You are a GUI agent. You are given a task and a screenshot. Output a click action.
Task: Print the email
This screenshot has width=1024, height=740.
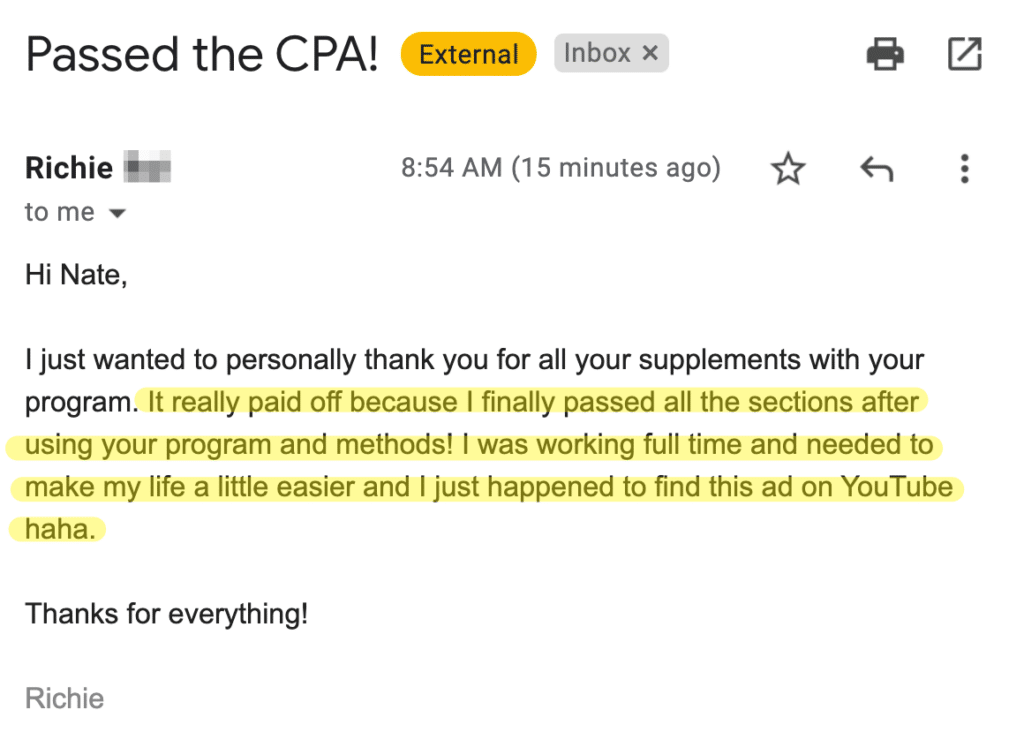coord(884,54)
